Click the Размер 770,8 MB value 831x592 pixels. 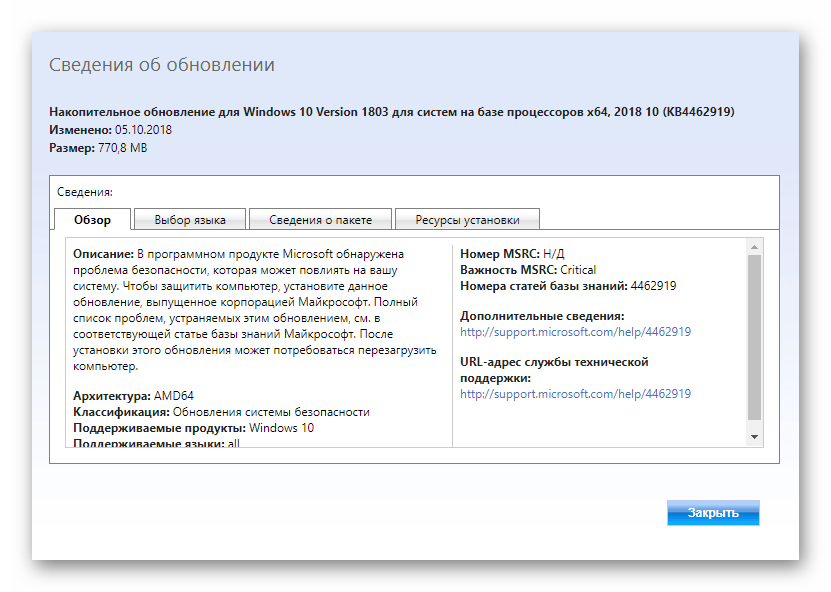[122, 148]
